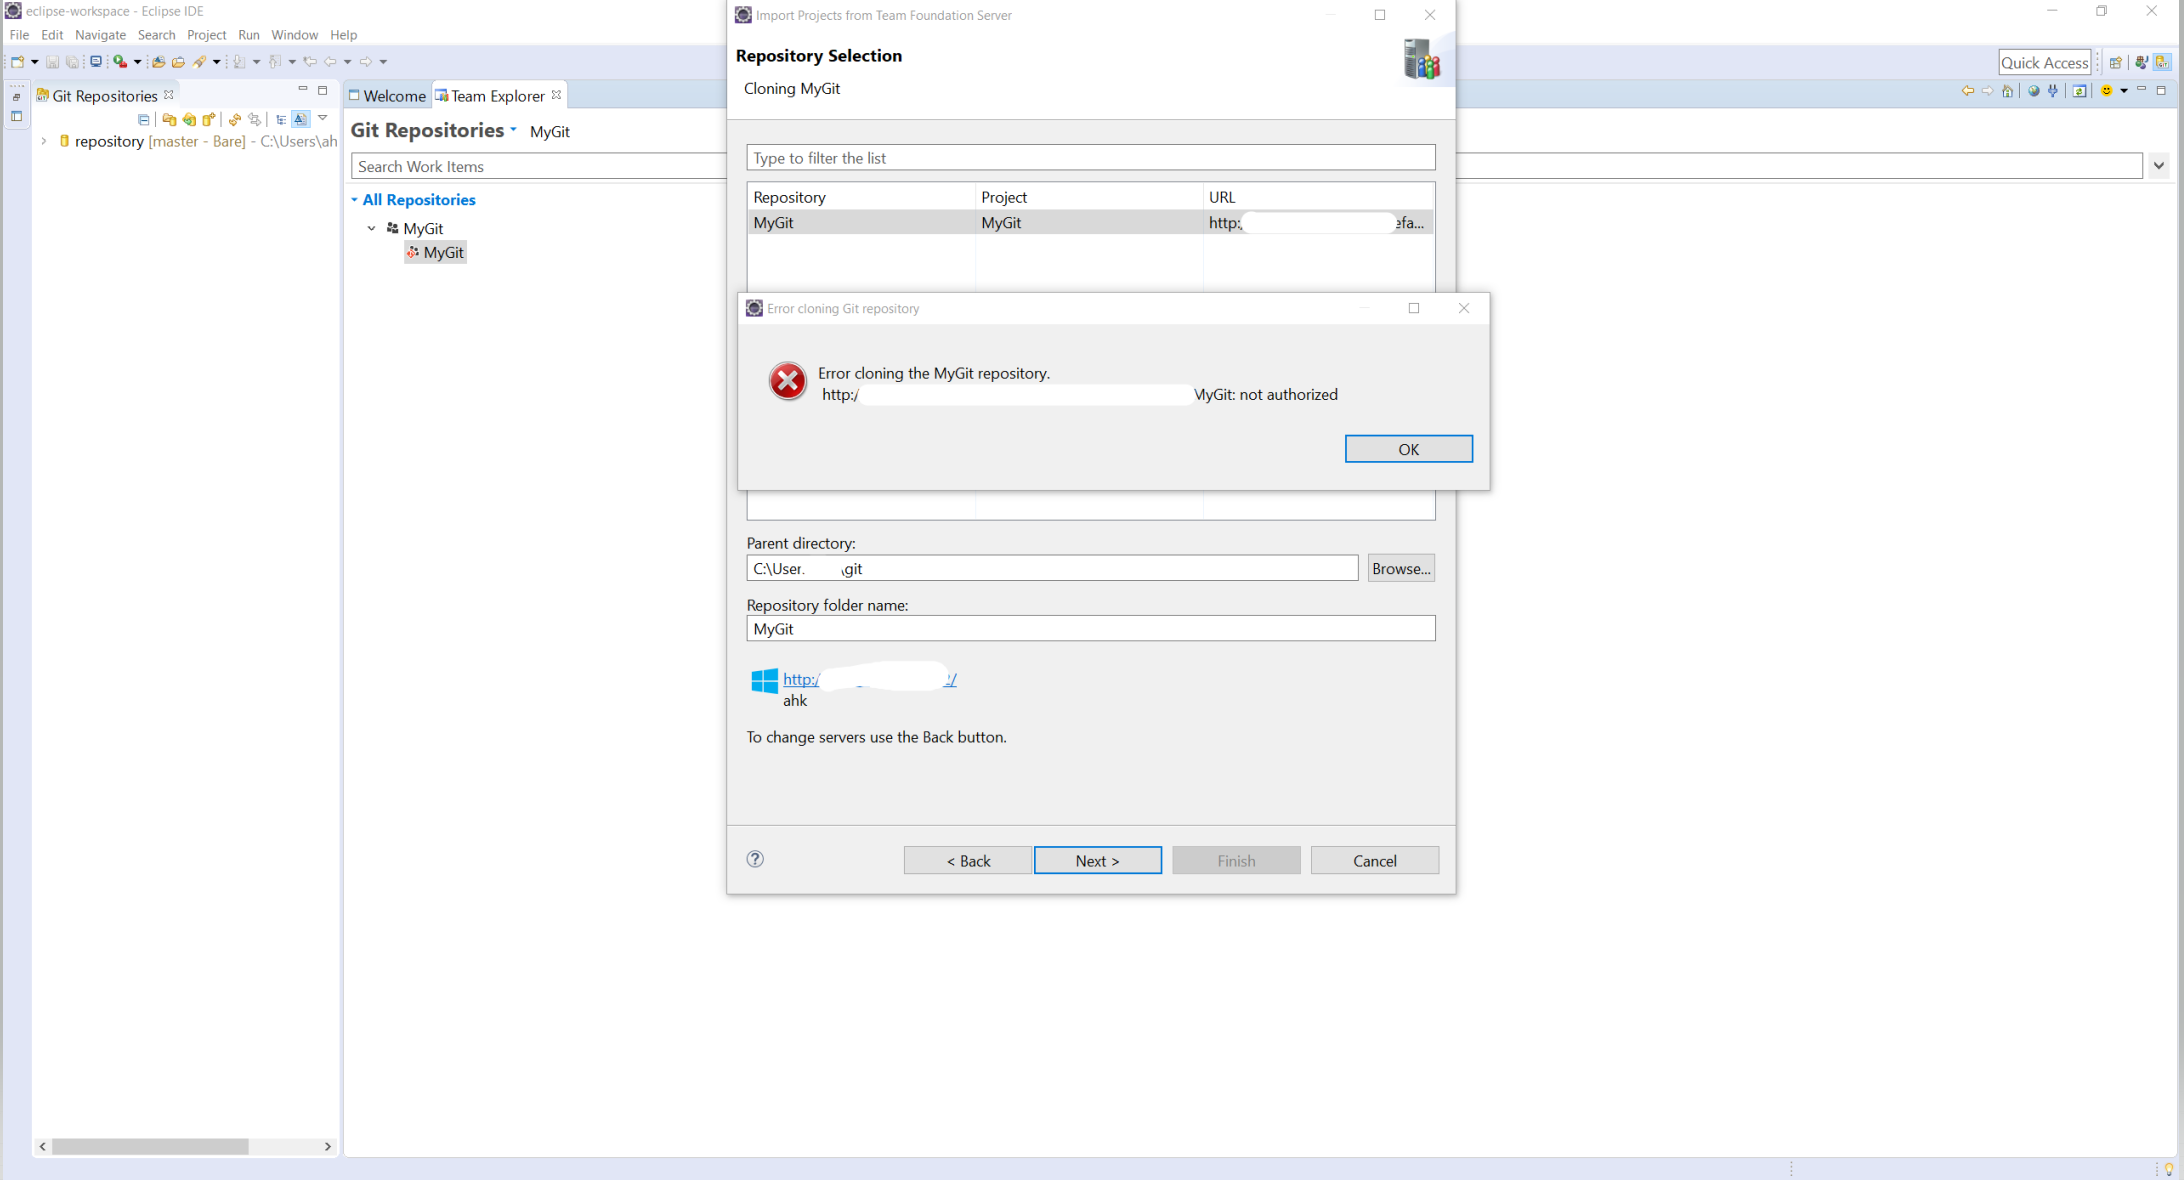Click OK in the error dialog
This screenshot has height=1180, width=2184.
coord(1408,449)
